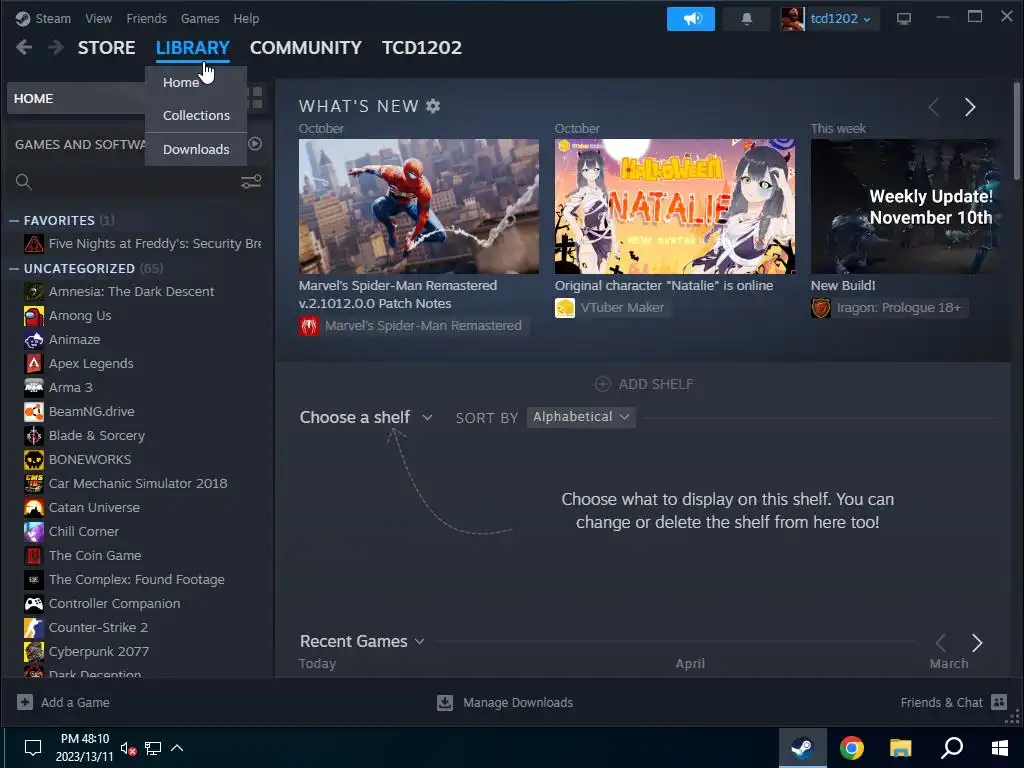Select Five Nights at Freddy's: Security Breach
1024x768 pixels.
(x=142, y=244)
